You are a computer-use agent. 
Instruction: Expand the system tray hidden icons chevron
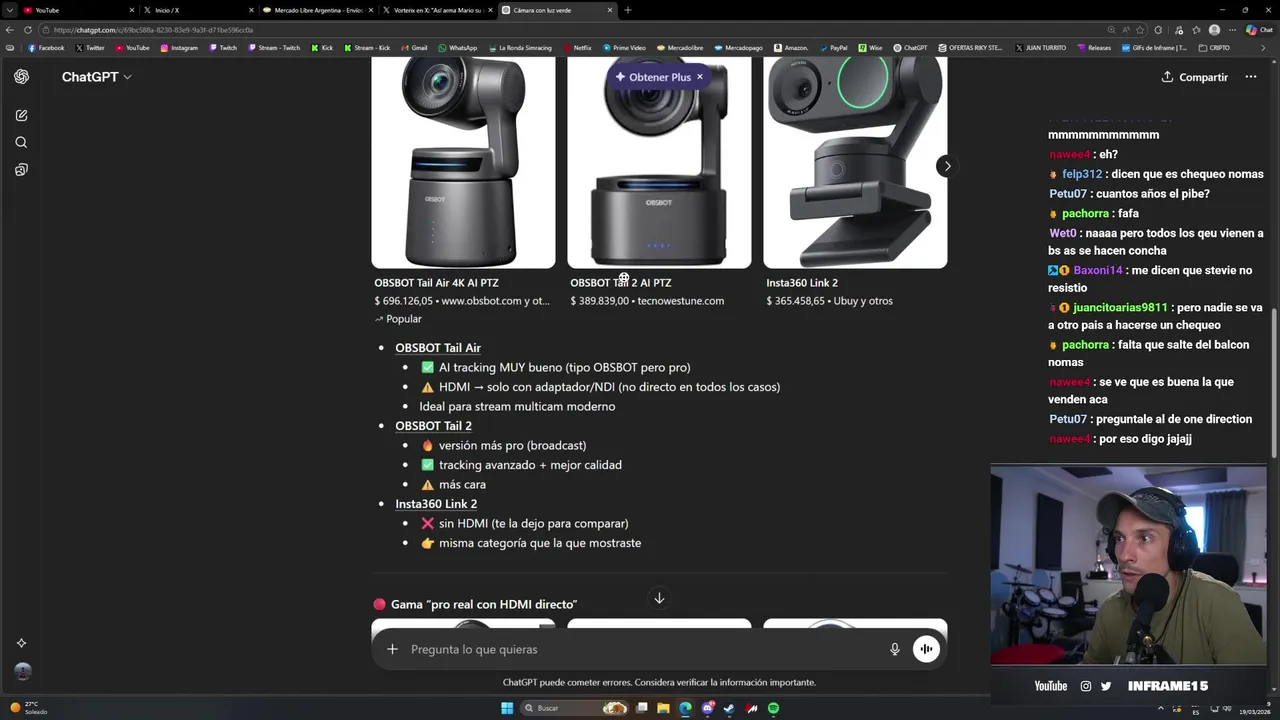(1161, 708)
